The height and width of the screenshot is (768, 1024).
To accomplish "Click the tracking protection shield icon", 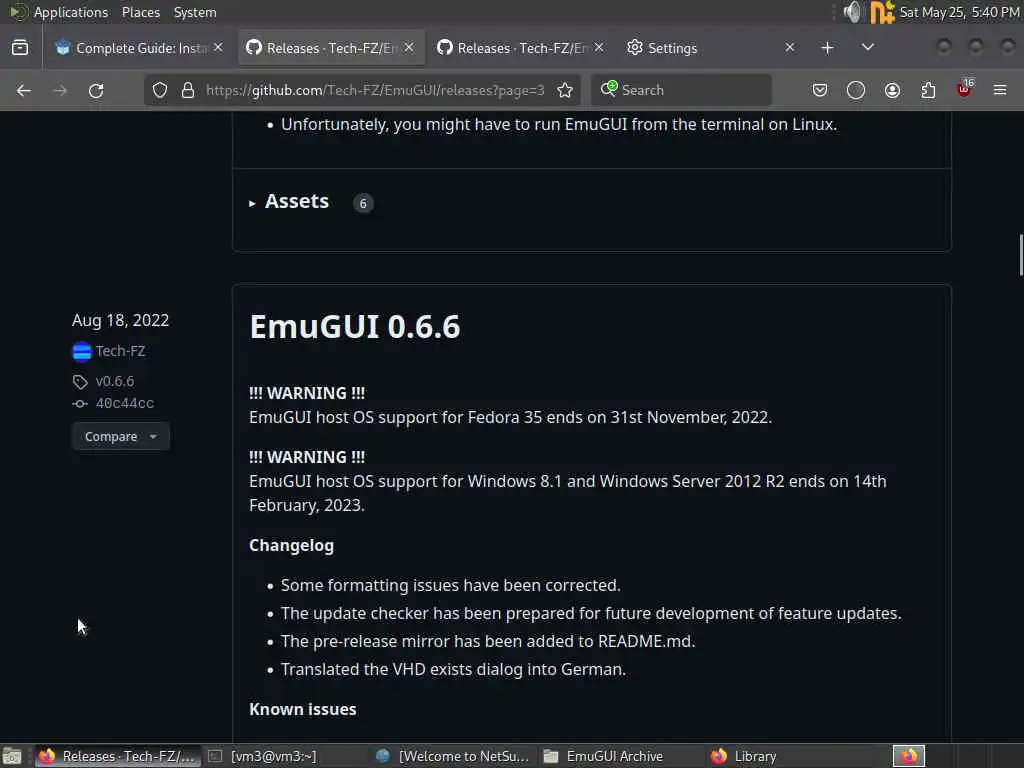I will click(160, 90).
